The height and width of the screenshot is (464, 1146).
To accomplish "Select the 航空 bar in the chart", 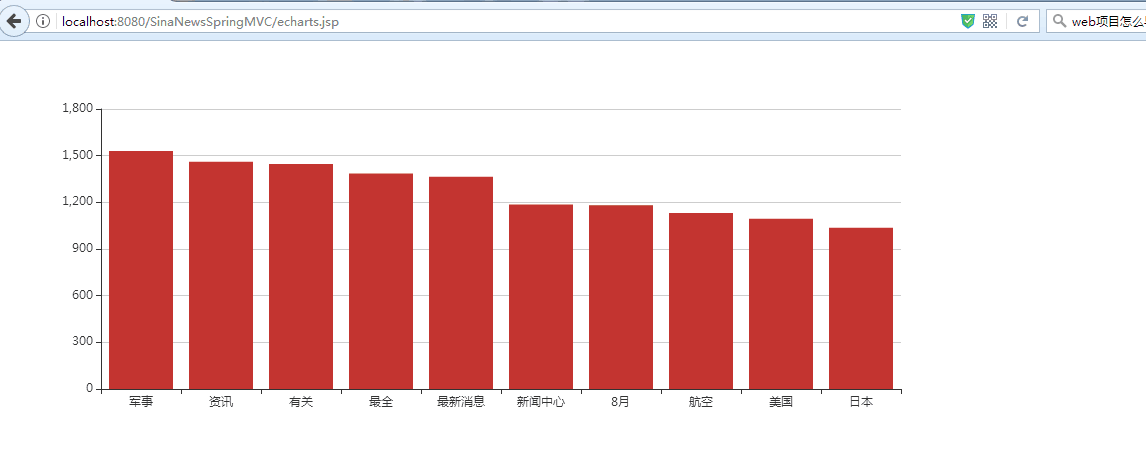I will coord(701,301).
